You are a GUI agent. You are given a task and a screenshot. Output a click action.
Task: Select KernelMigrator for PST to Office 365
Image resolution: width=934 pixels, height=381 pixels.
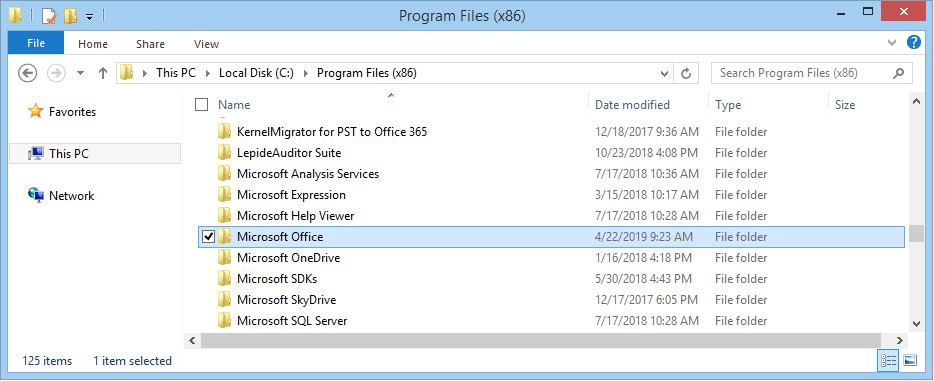coord(332,132)
